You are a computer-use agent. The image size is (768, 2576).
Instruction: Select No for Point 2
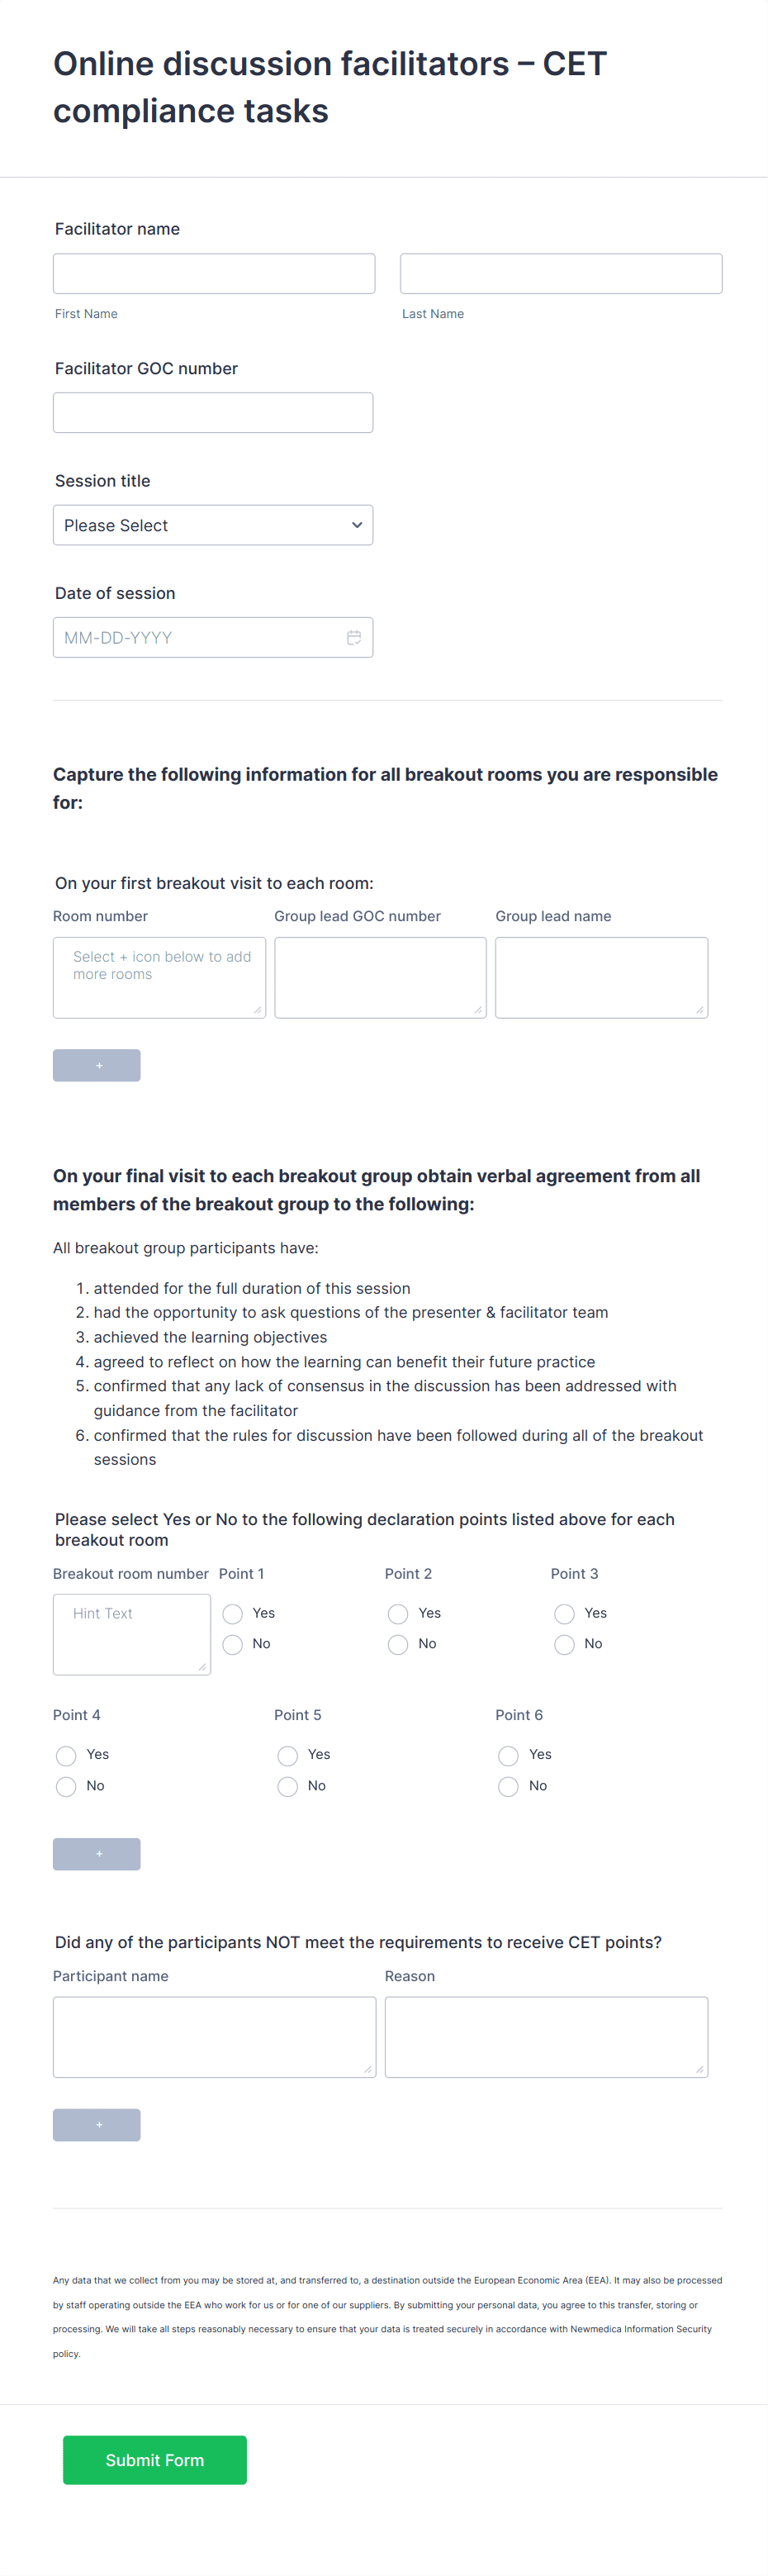[397, 1644]
